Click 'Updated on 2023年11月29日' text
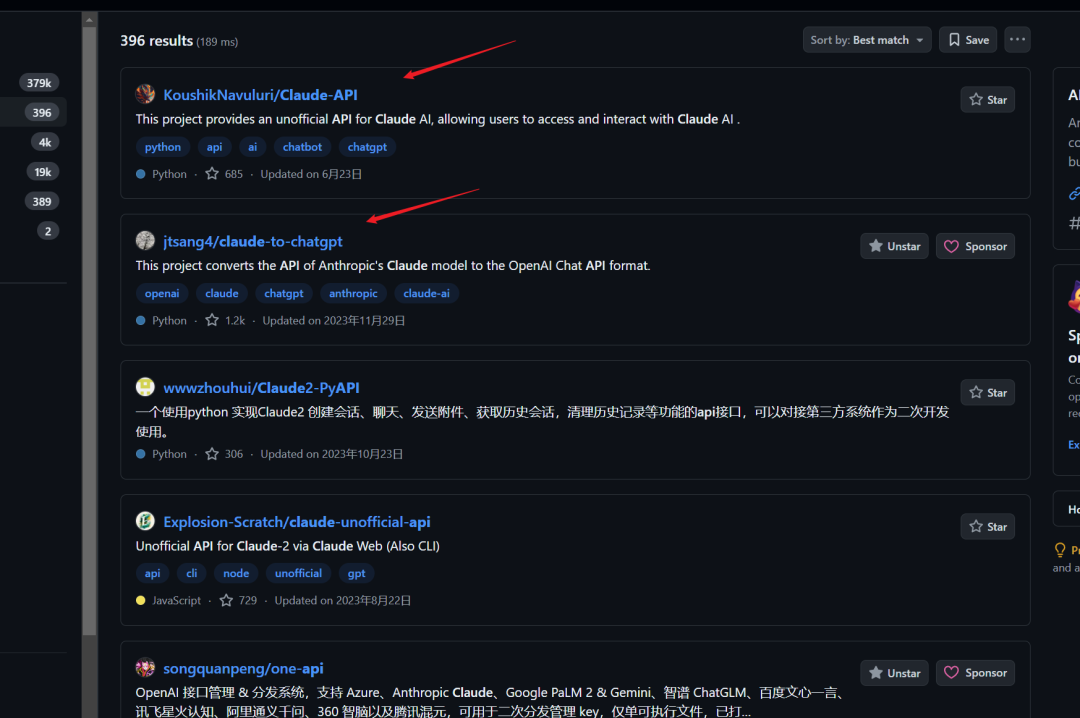The height and width of the screenshot is (718, 1080). pyautogui.click(x=333, y=320)
